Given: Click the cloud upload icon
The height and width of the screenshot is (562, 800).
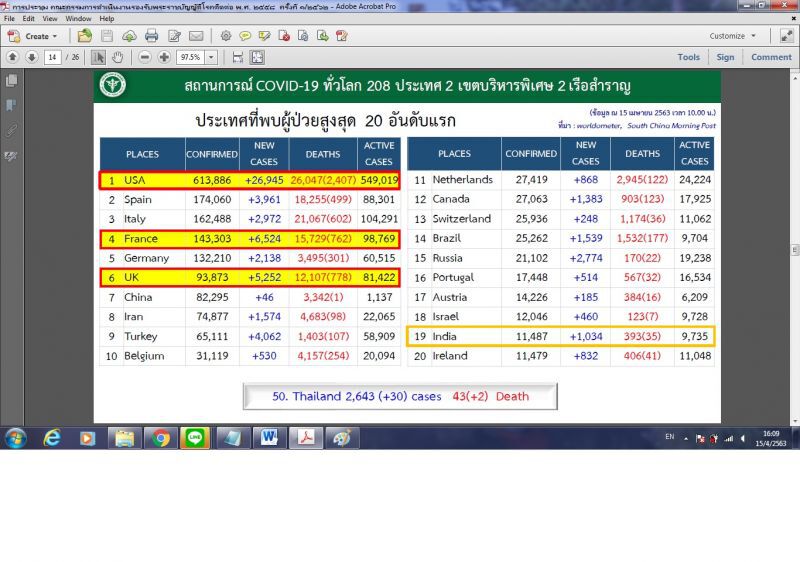Looking at the screenshot, I should pyautogui.click(x=129, y=36).
